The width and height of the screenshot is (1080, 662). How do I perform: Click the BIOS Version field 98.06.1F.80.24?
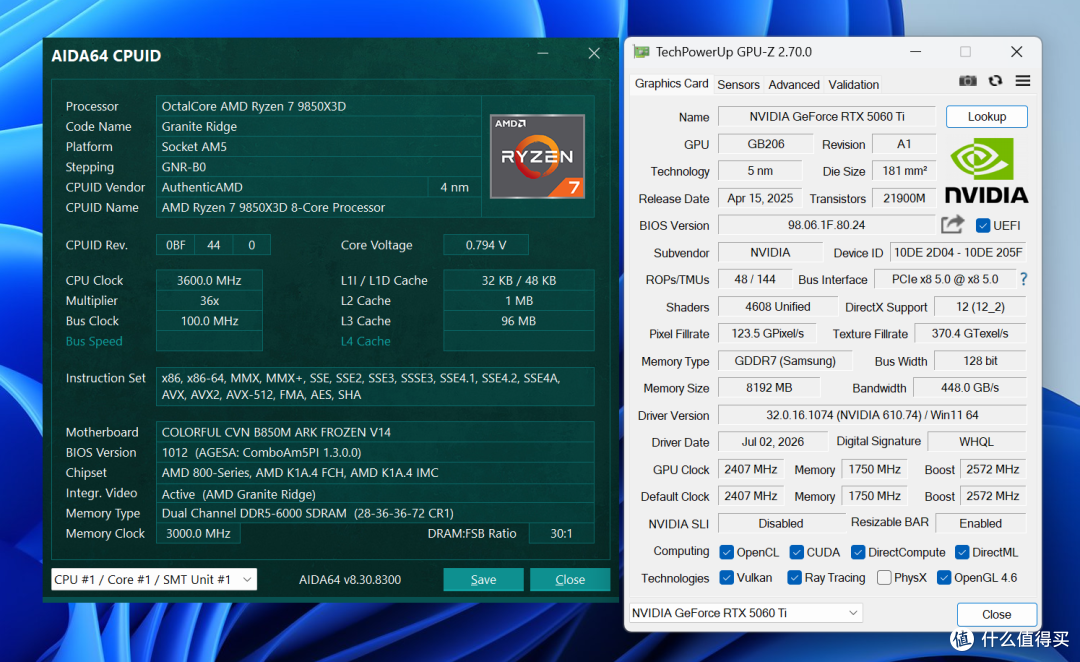826,225
